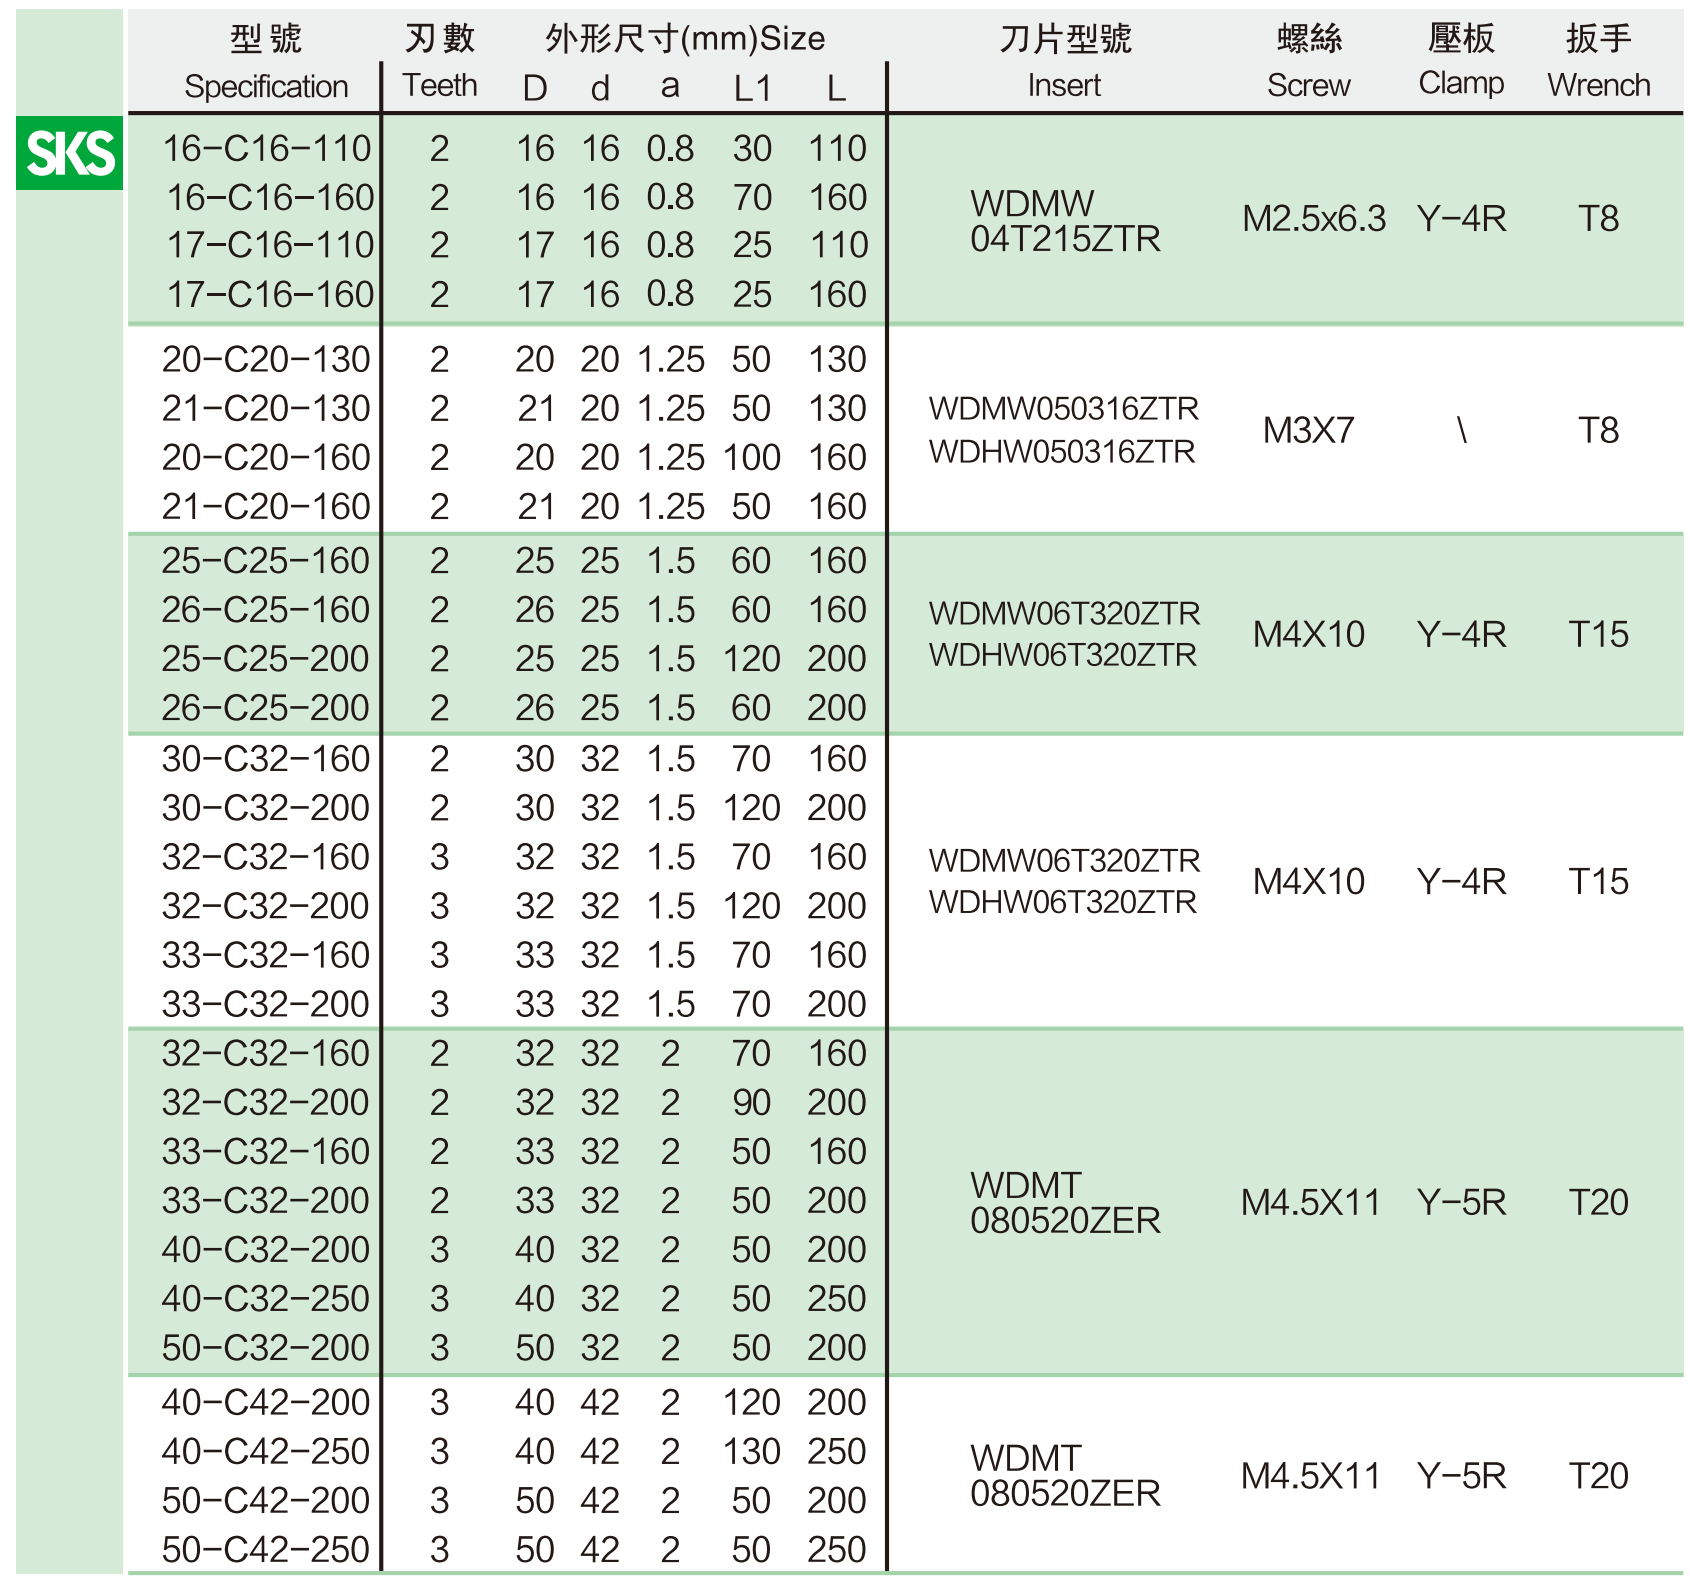The image size is (1690, 1580).
Task: Select row 20-C20-130 specification
Action: (266, 360)
